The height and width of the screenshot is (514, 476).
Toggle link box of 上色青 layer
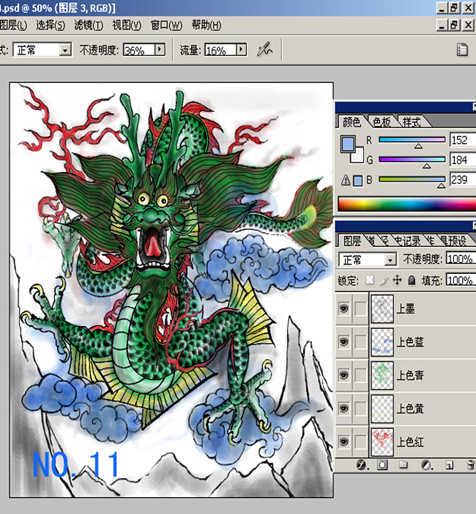pos(360,375)
